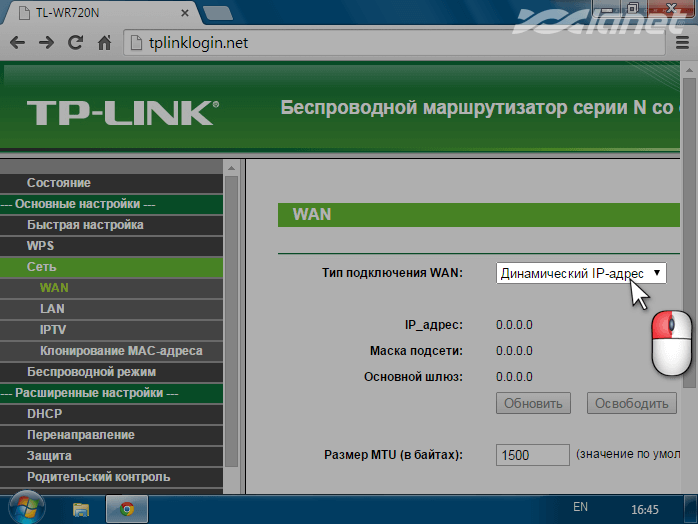The width and height of the screenshot is (698, 524).
Task: Click the Маска подсети value 0.0.0.0
Action: click(514, 351)
